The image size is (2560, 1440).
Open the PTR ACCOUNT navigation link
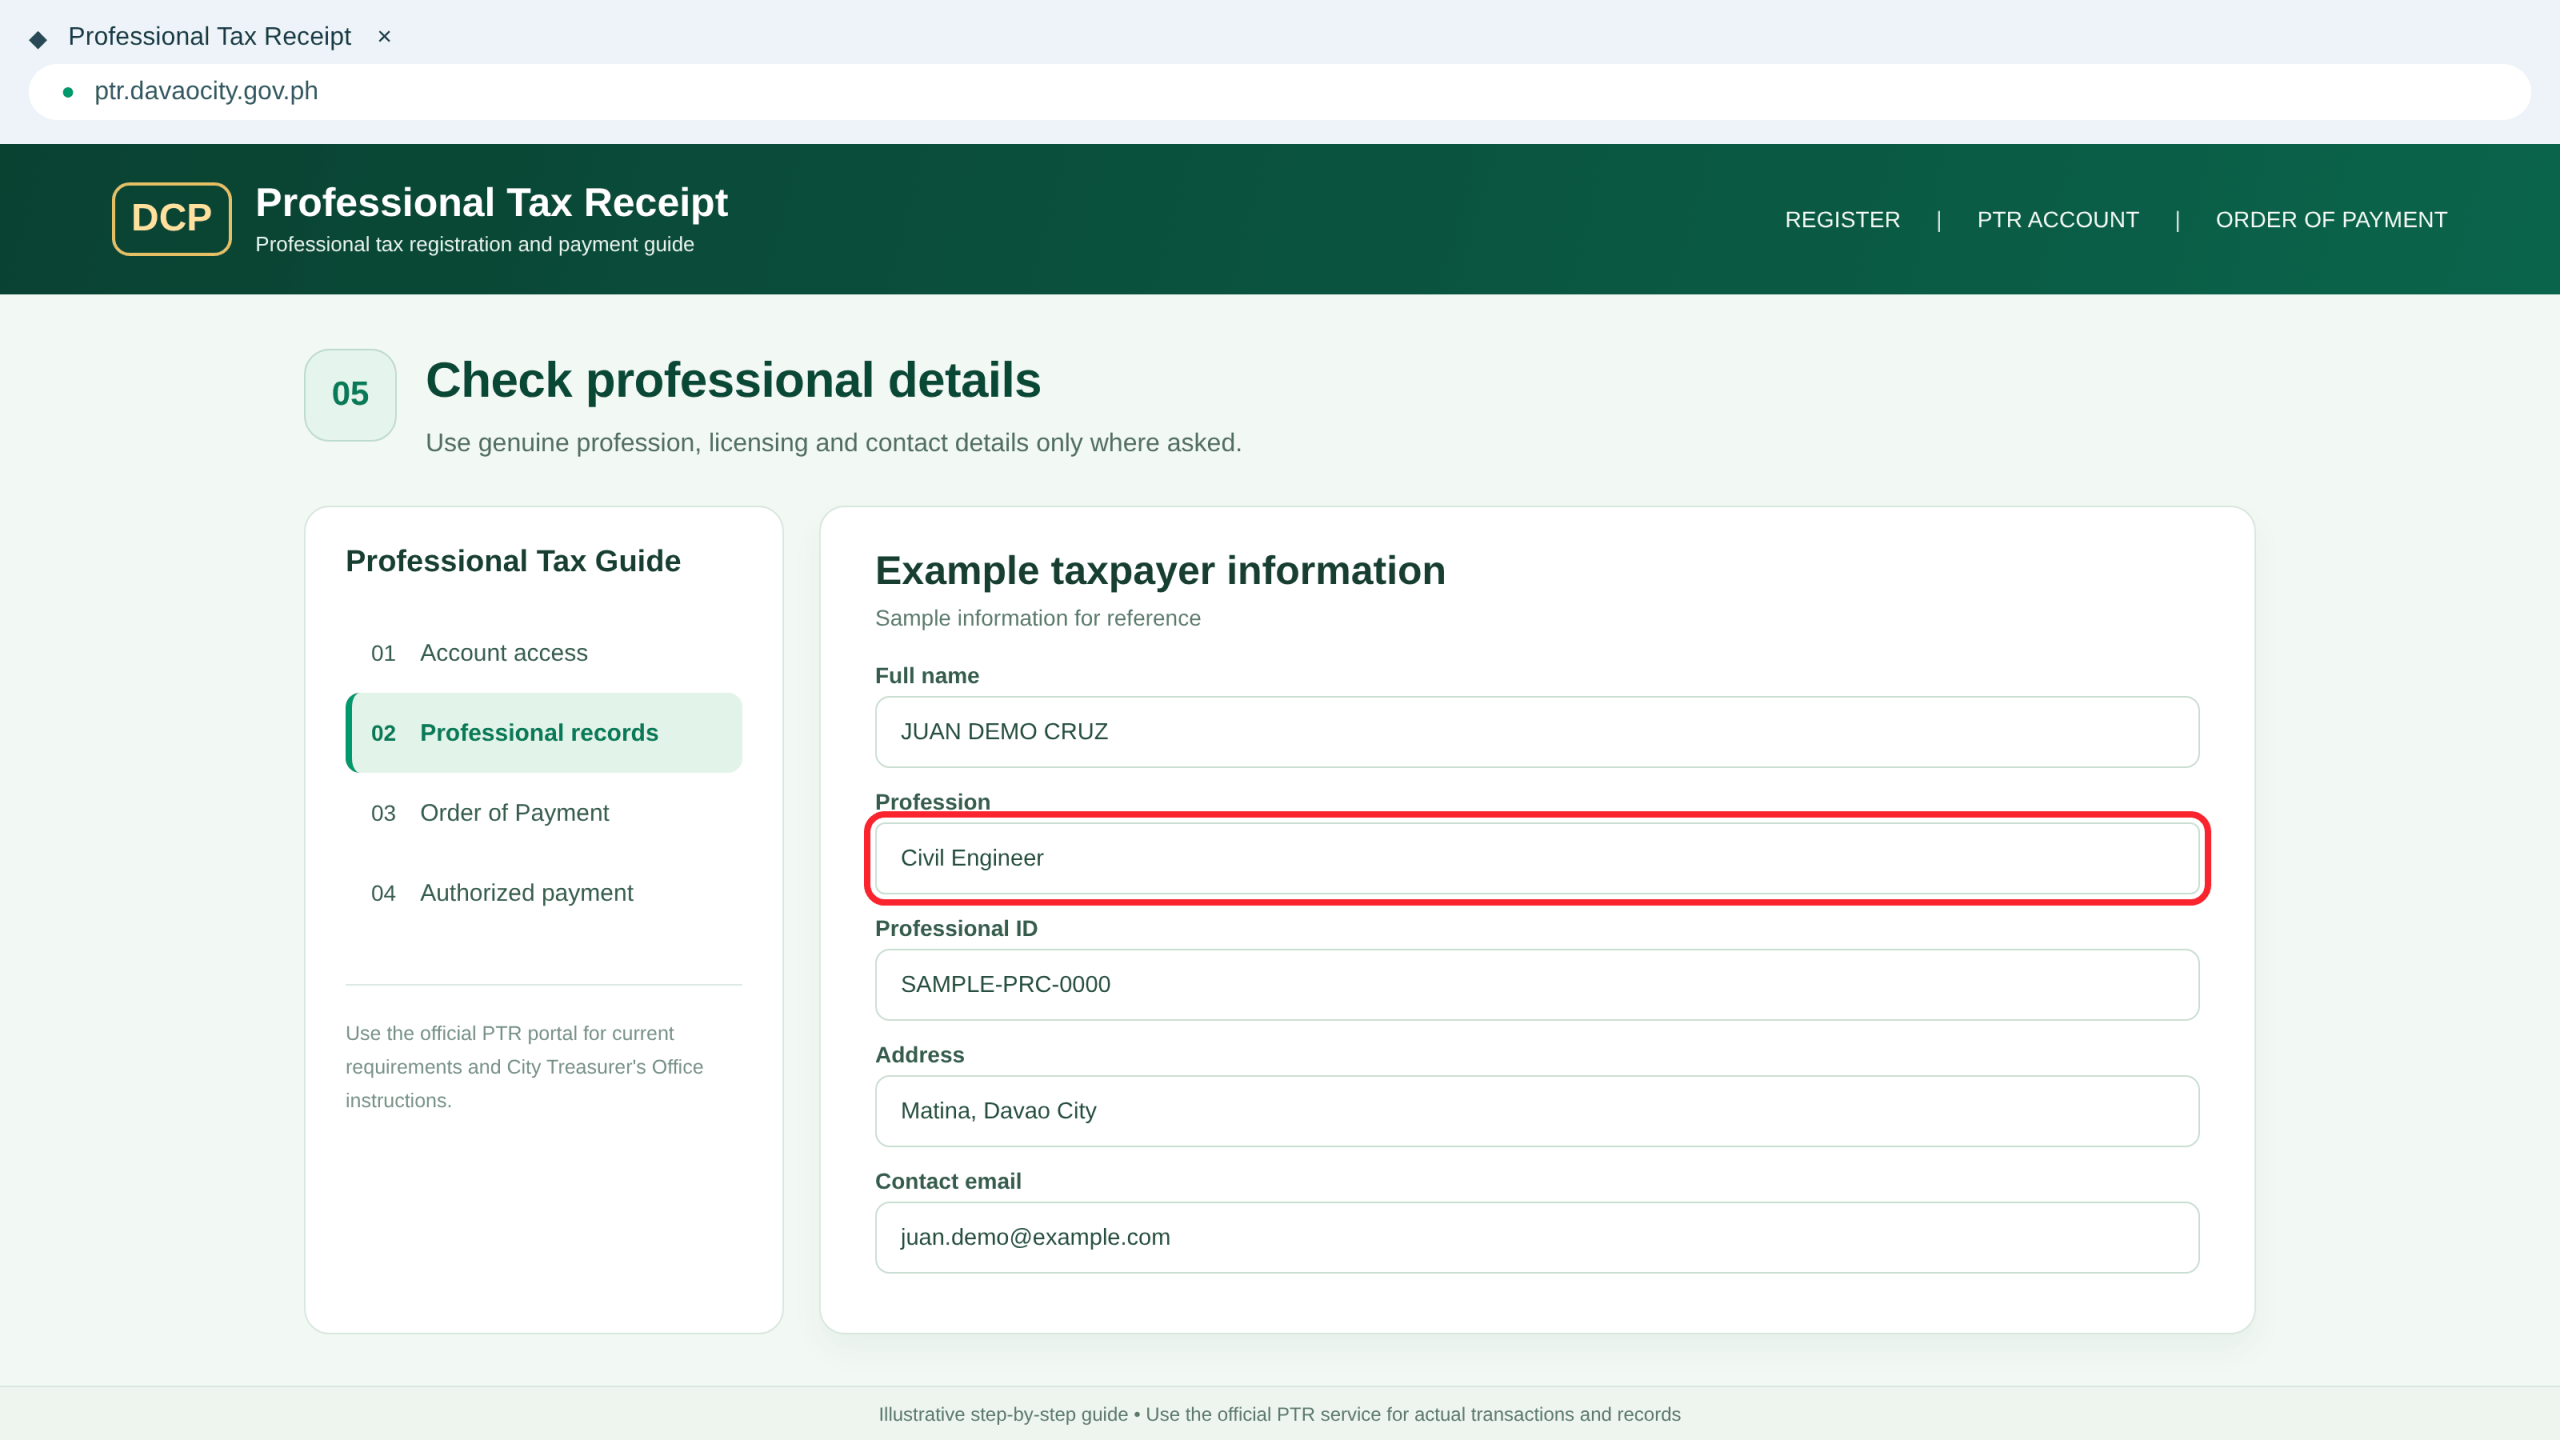point(2058,220)
